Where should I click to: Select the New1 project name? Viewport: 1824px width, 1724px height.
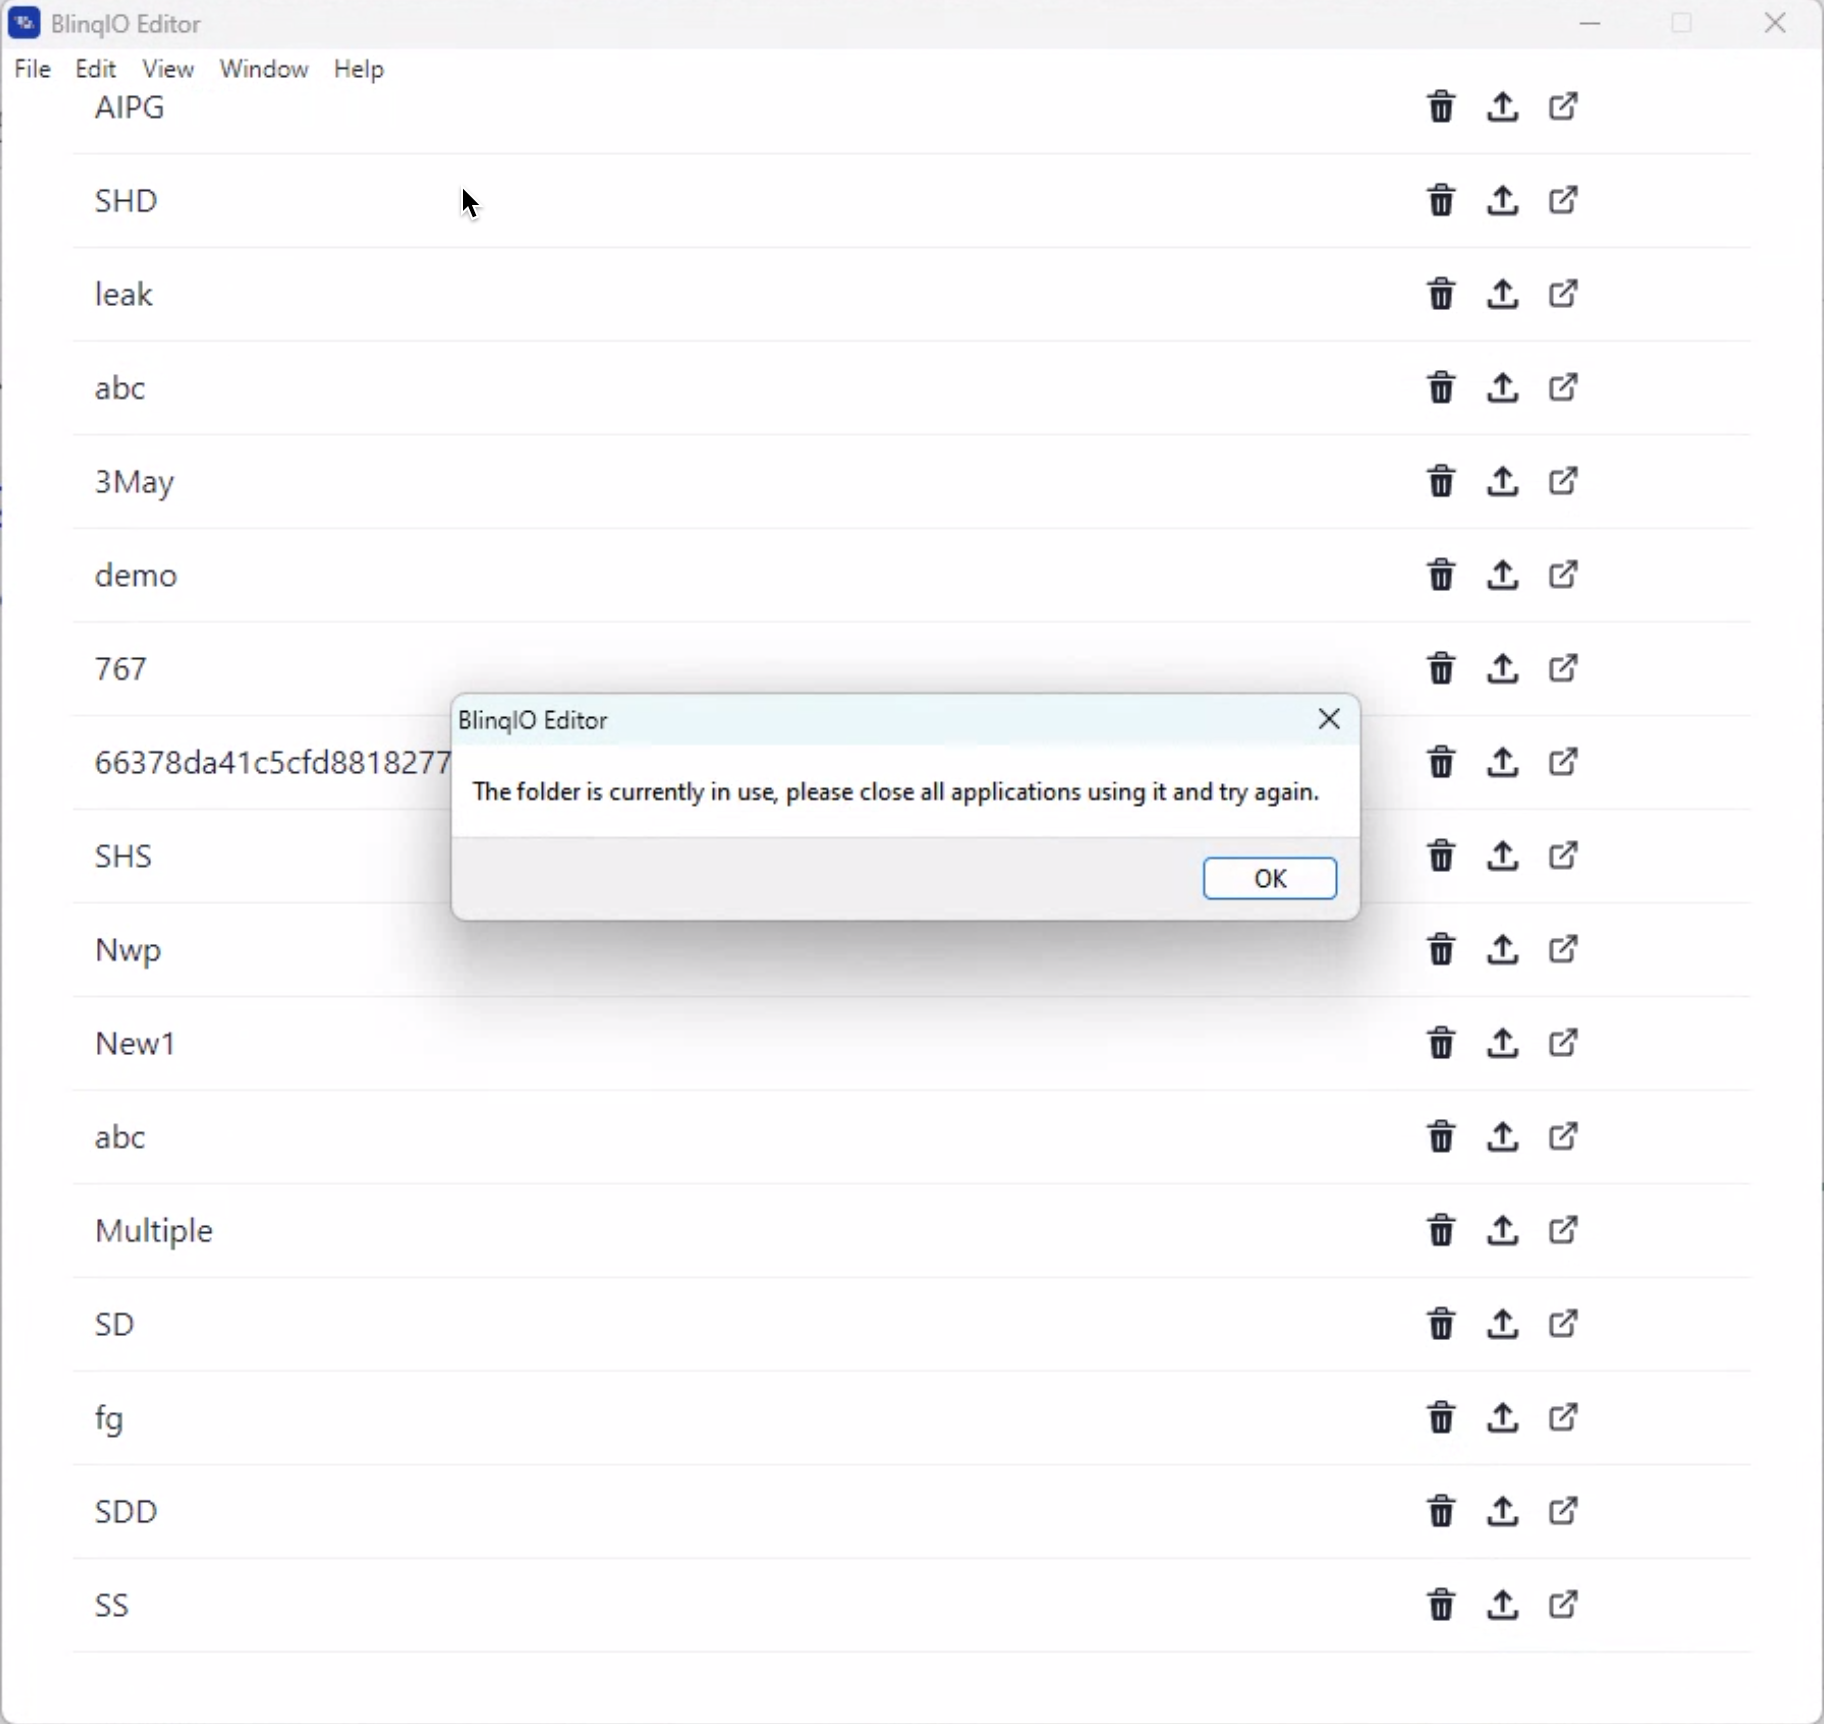tap(135, 1044)
